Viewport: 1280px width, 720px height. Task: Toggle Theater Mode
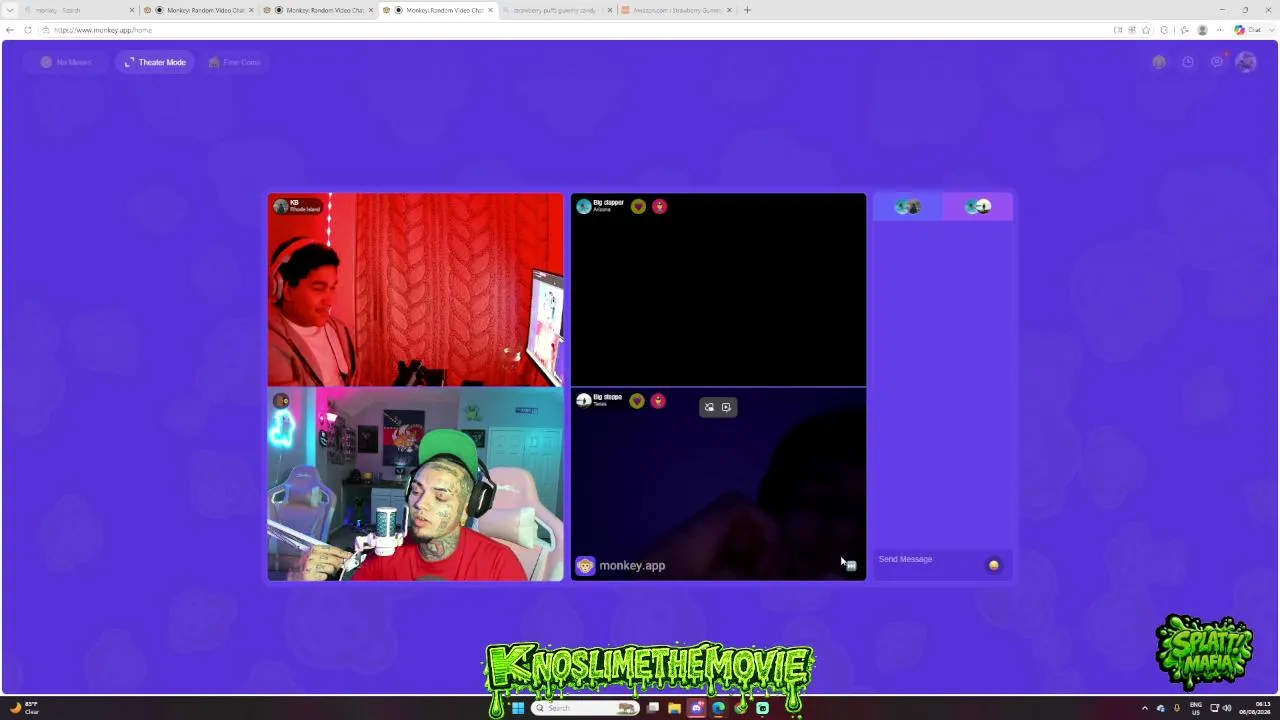(x=155, y=62)
